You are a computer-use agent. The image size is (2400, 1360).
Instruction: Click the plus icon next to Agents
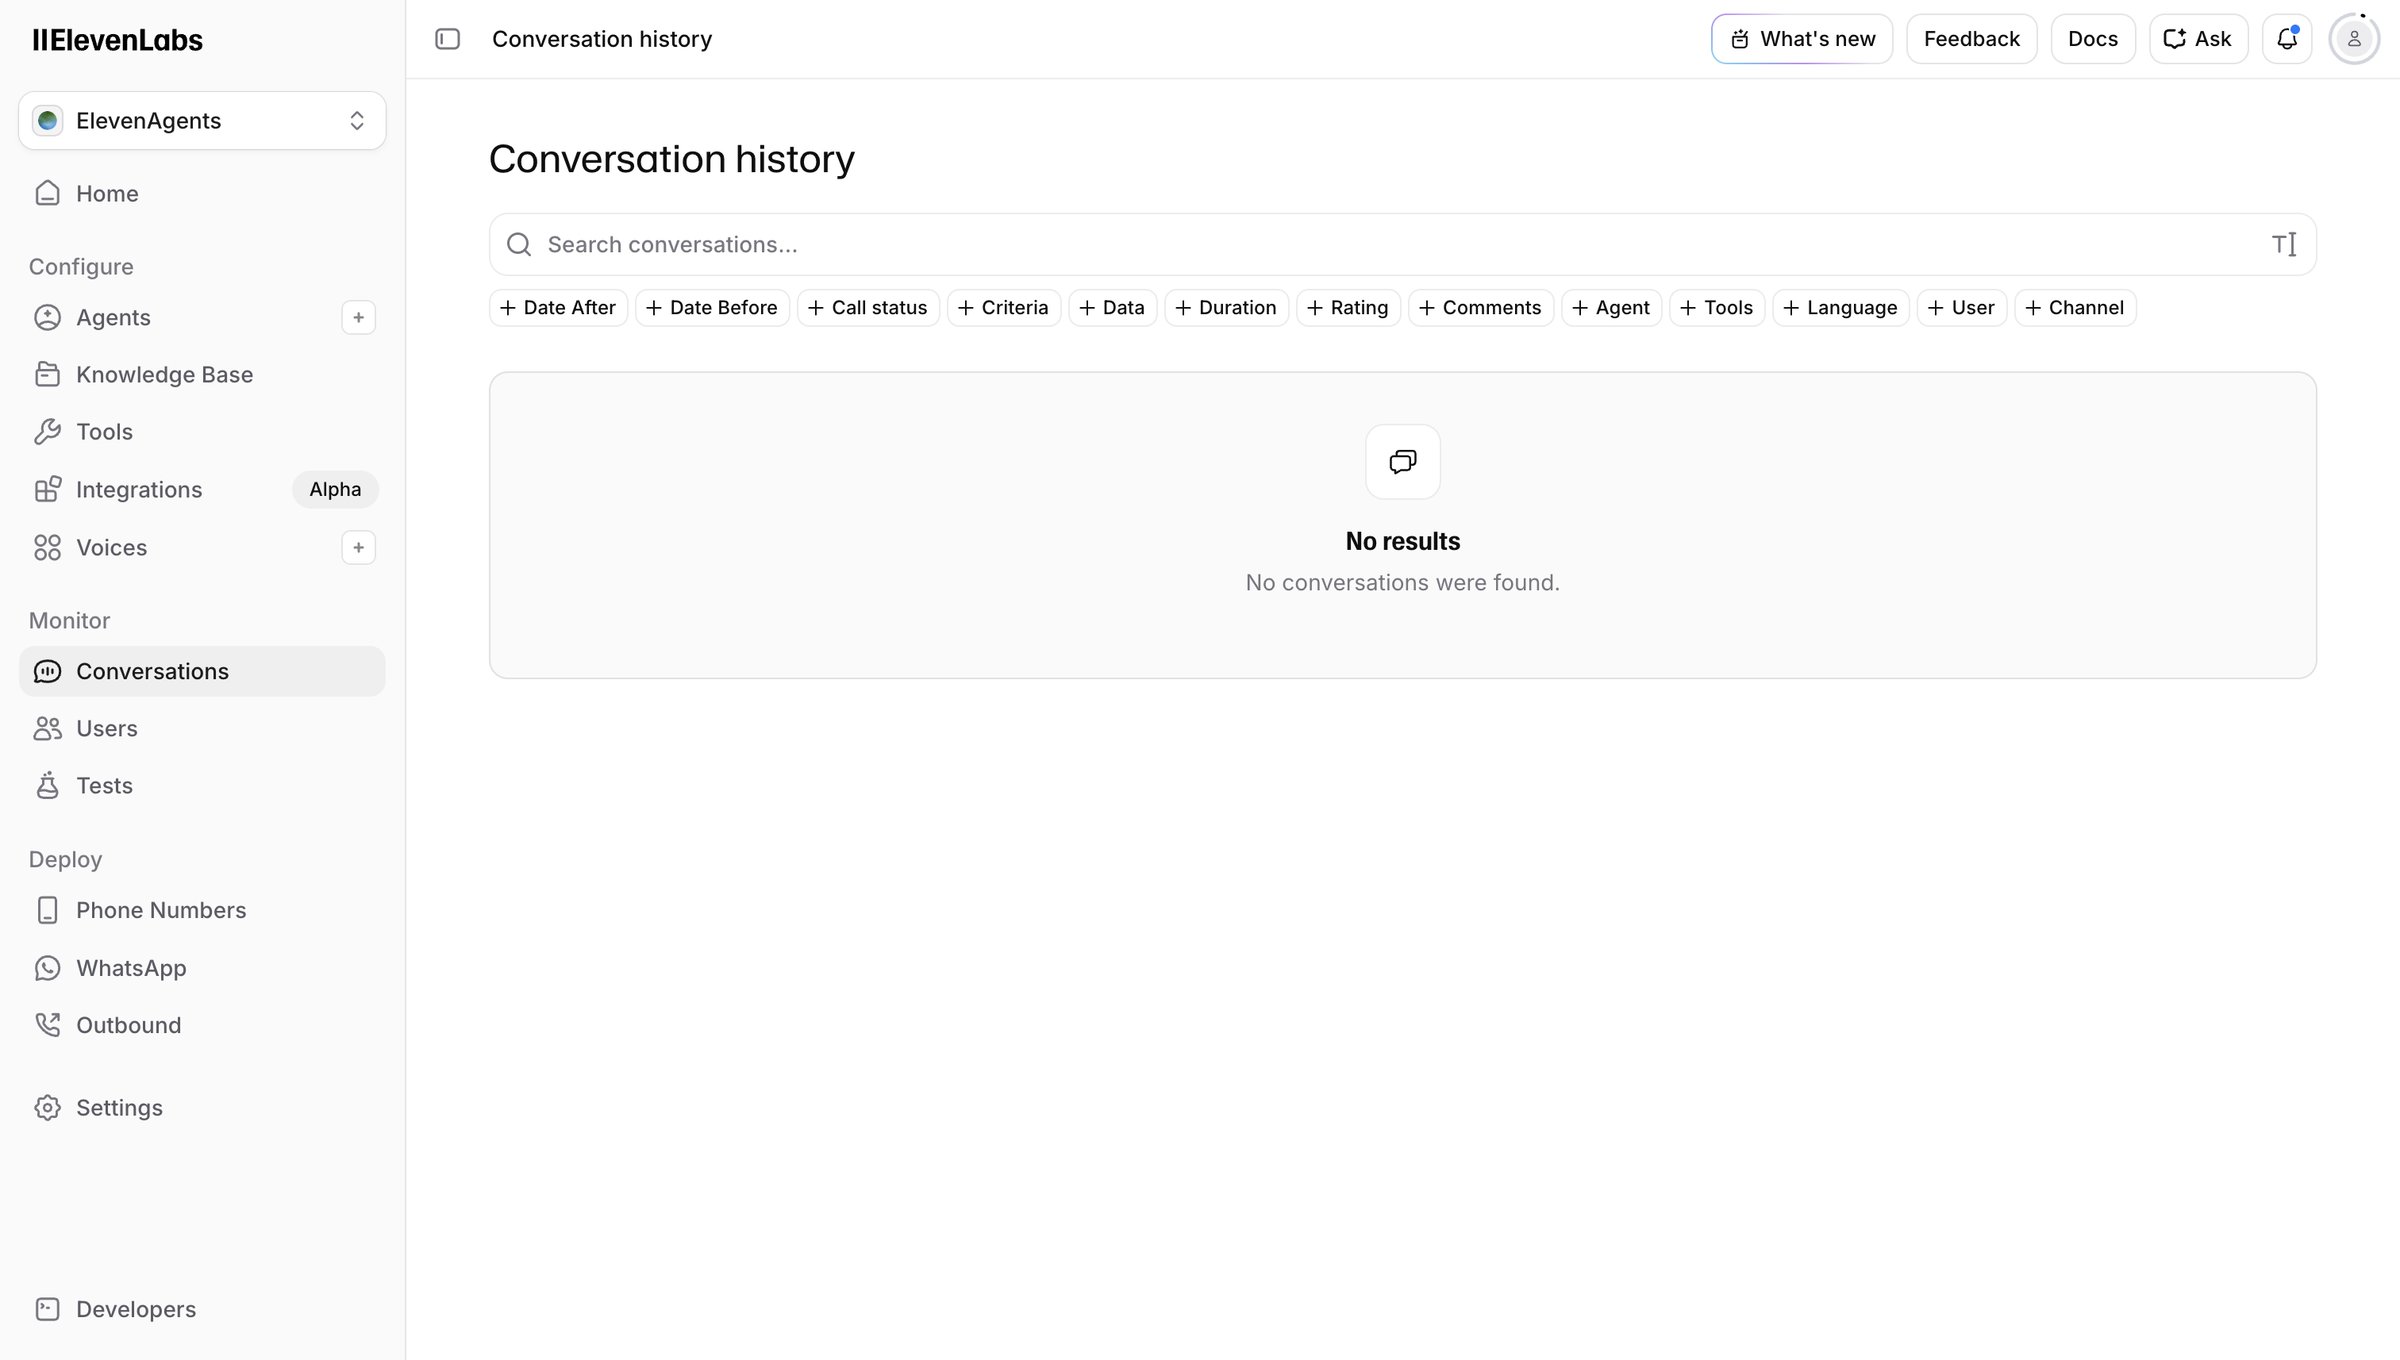pos(358,318)
